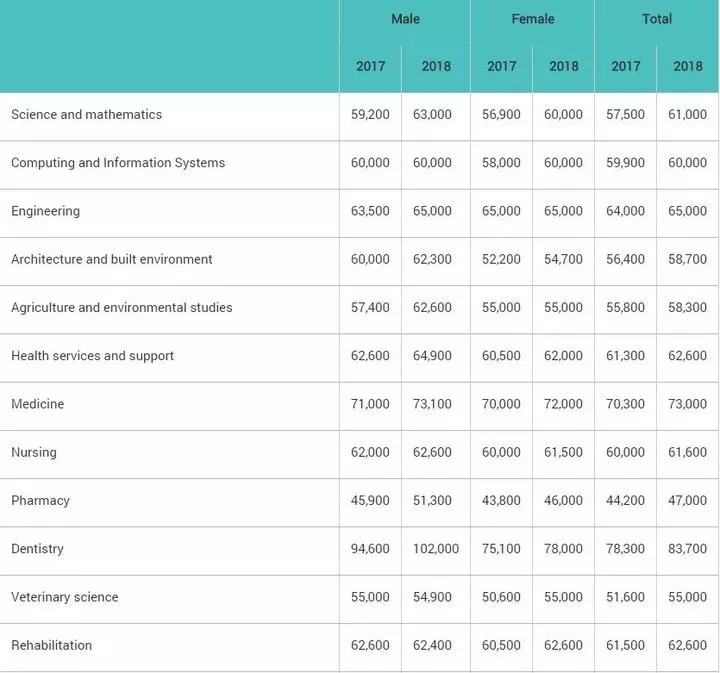Click the 2018 subheader under Total
720x673 pixels.
click(x=688, y=66)
